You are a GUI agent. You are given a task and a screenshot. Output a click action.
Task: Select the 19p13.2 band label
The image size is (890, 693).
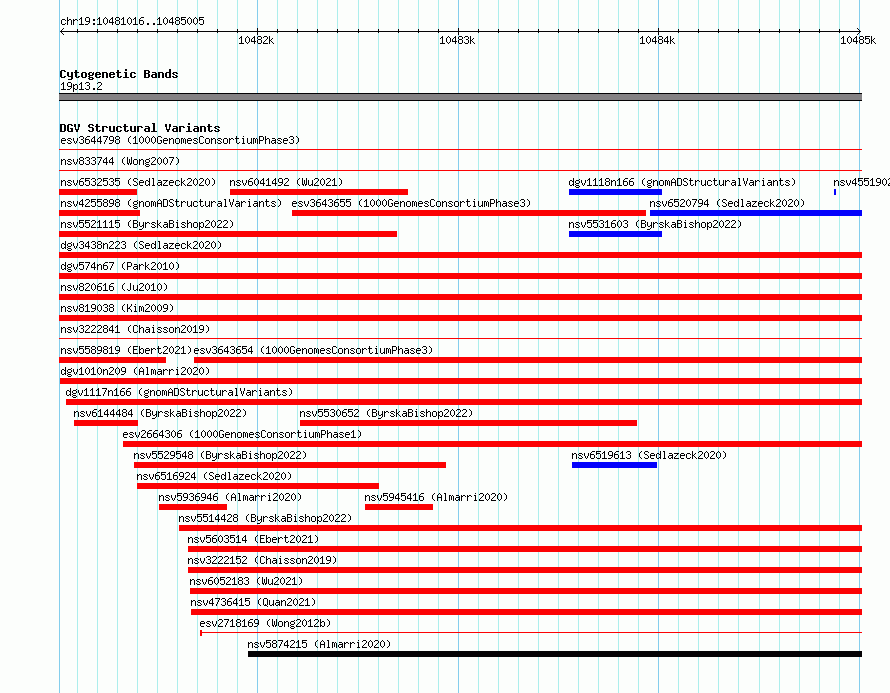pos(81,86)
